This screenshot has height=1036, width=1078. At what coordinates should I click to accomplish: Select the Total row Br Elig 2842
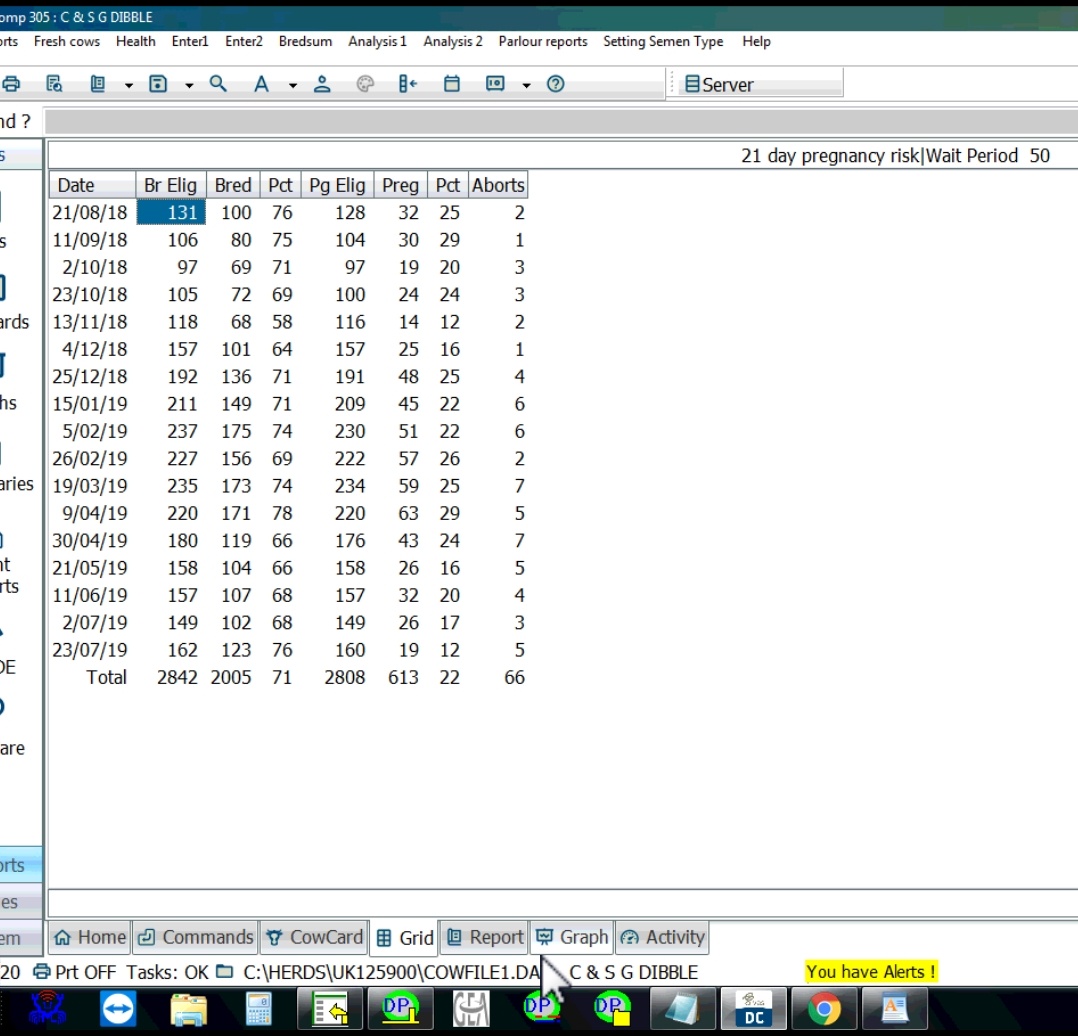177,677
